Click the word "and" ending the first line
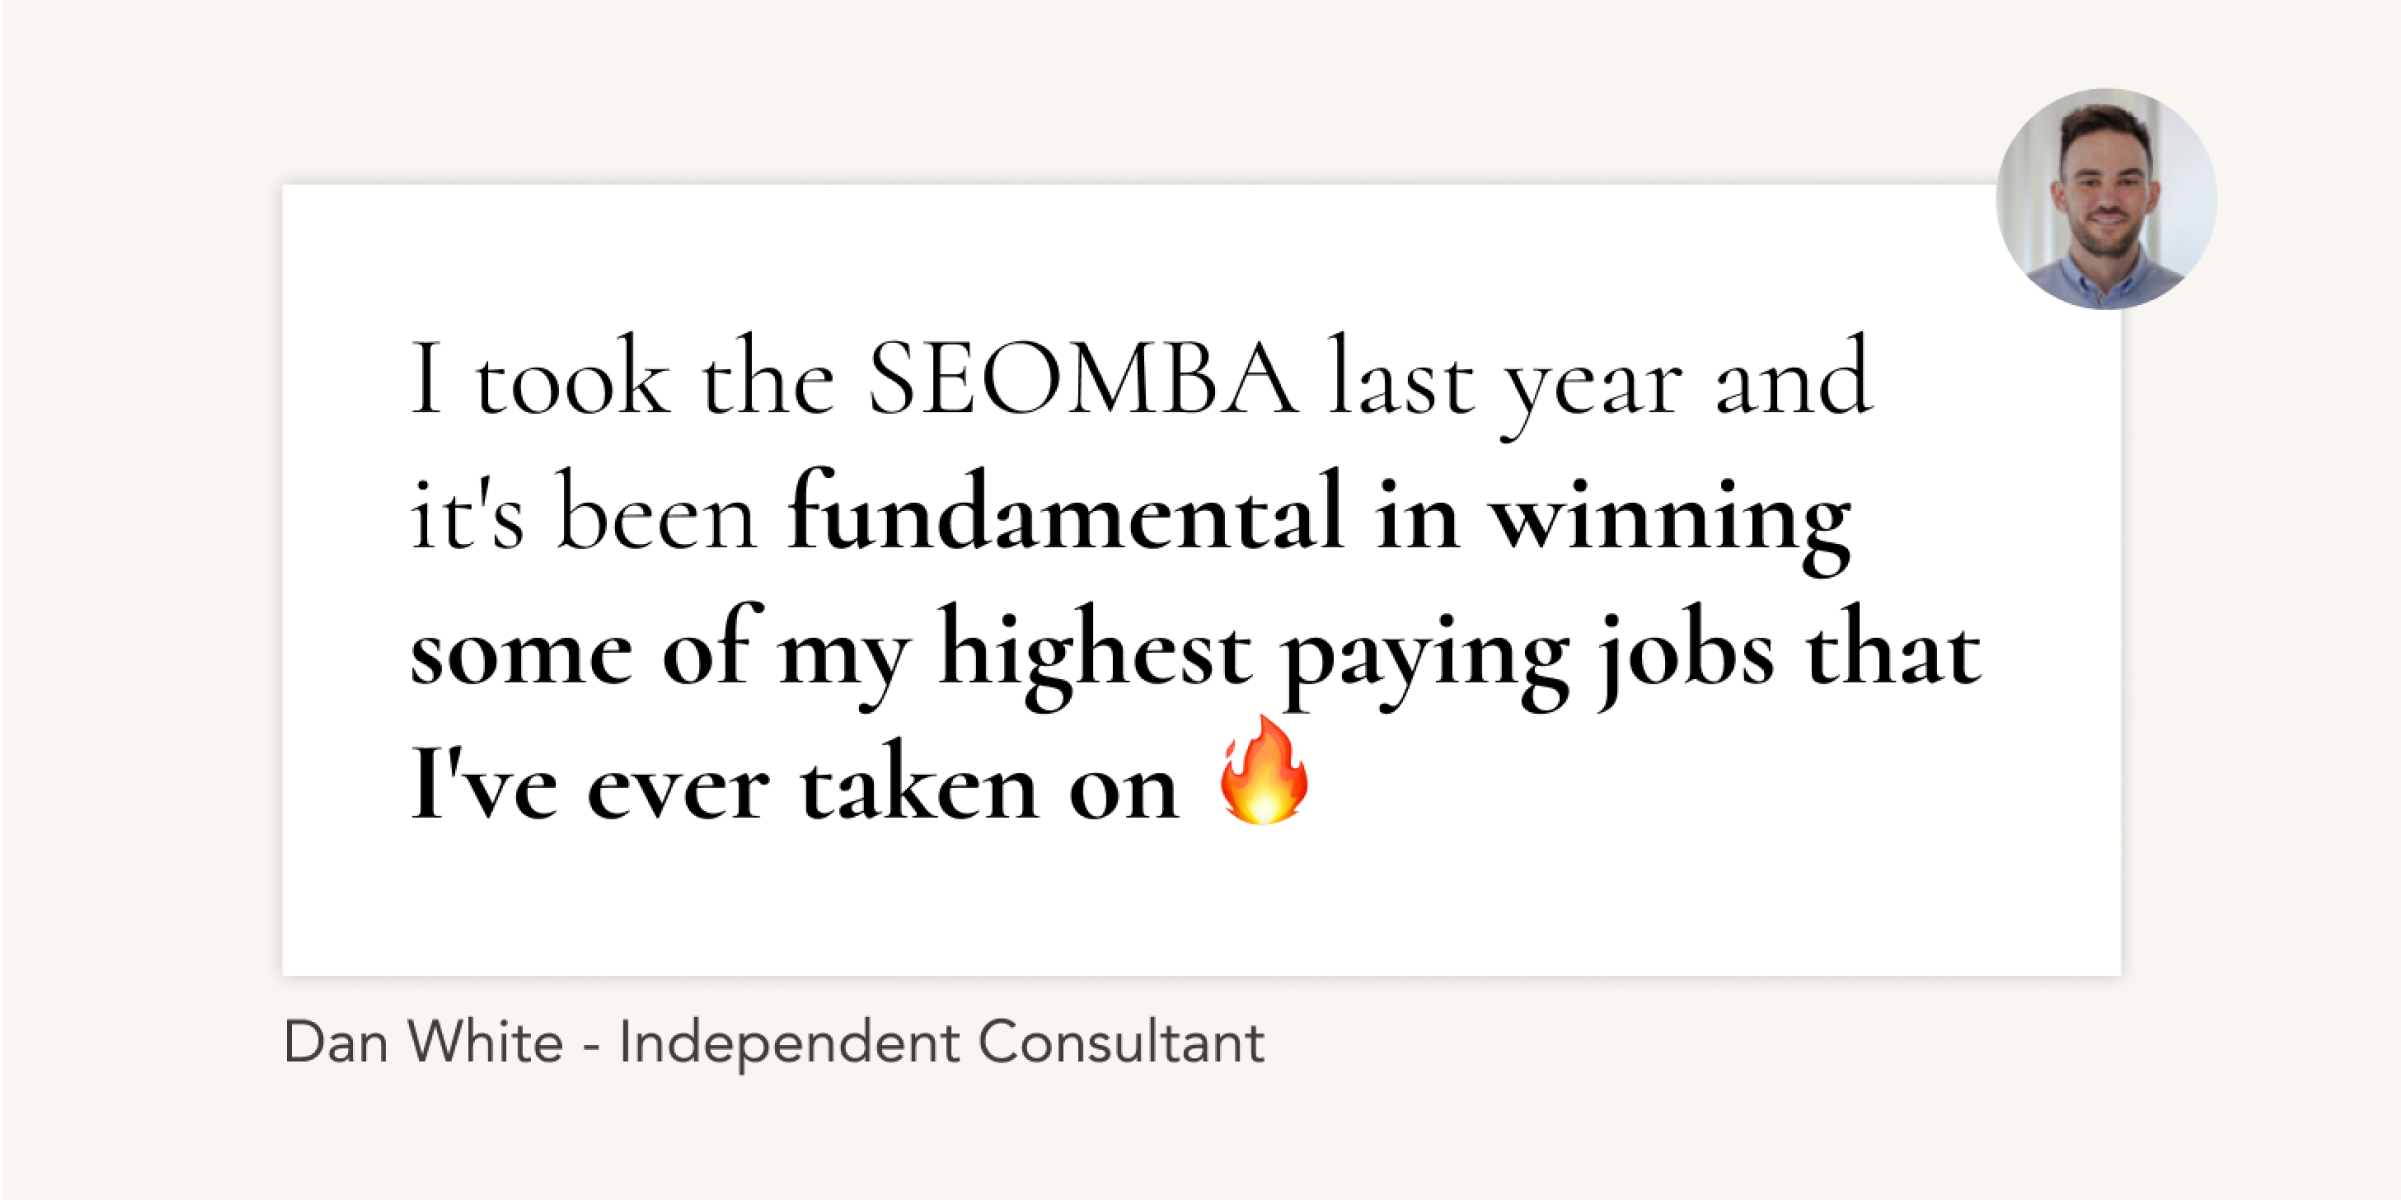The height and width of the screenshot is (1200, 2401). pos(1792,375)
